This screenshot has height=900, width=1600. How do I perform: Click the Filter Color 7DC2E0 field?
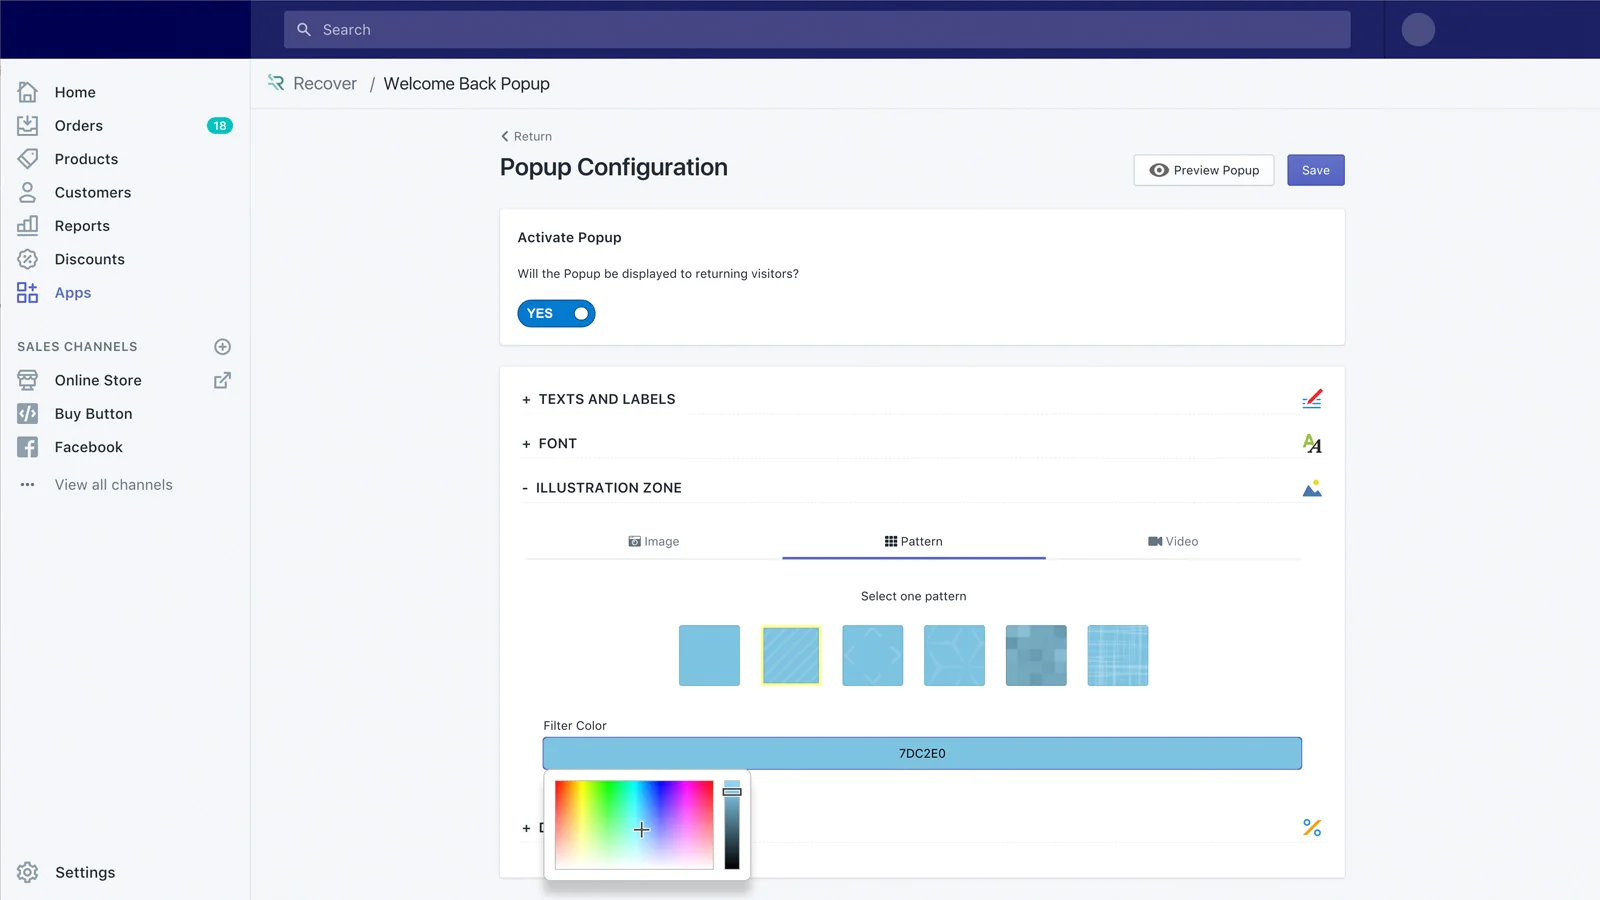(922, 753)
